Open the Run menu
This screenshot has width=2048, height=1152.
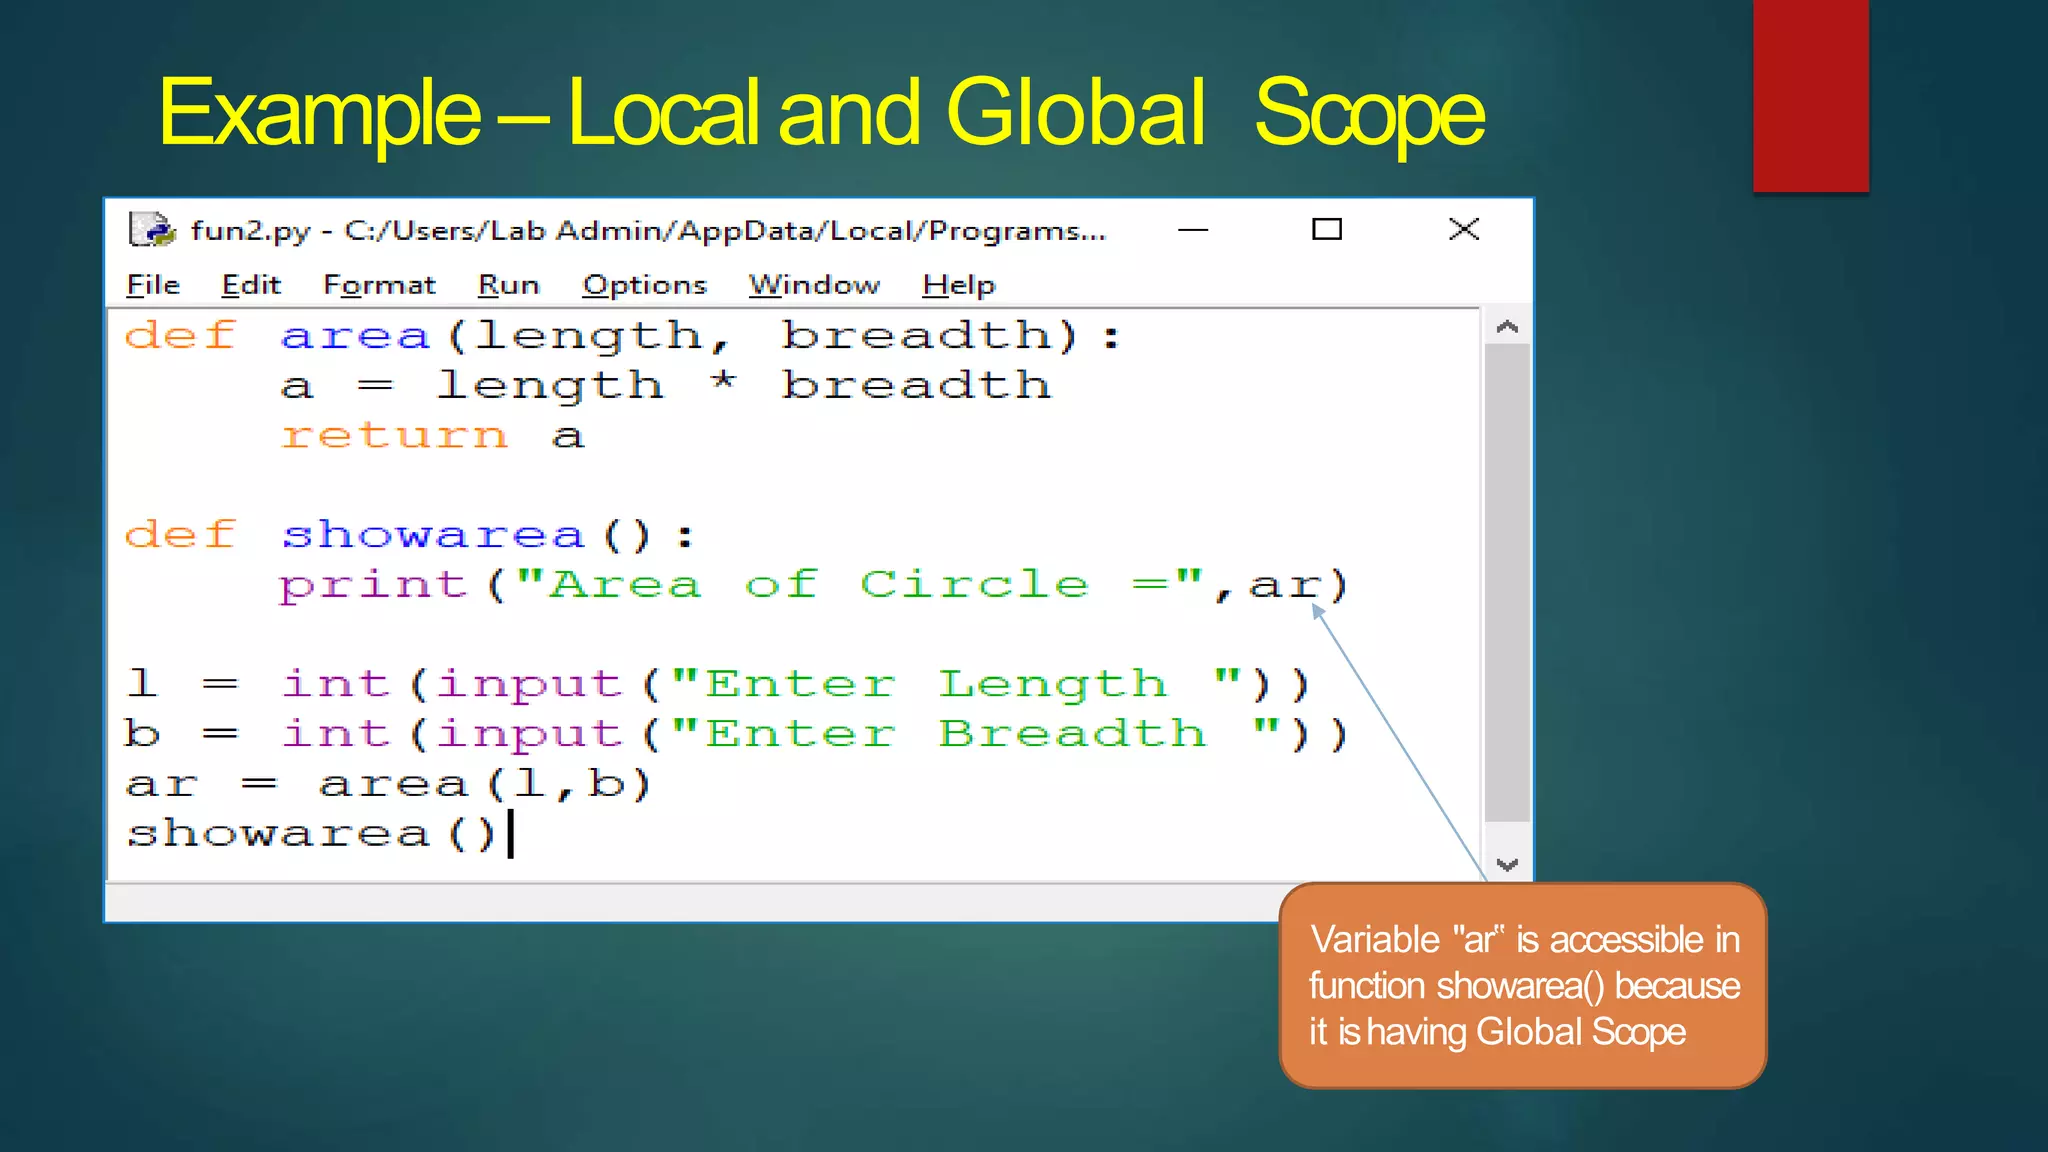click(x=508, y=285)
